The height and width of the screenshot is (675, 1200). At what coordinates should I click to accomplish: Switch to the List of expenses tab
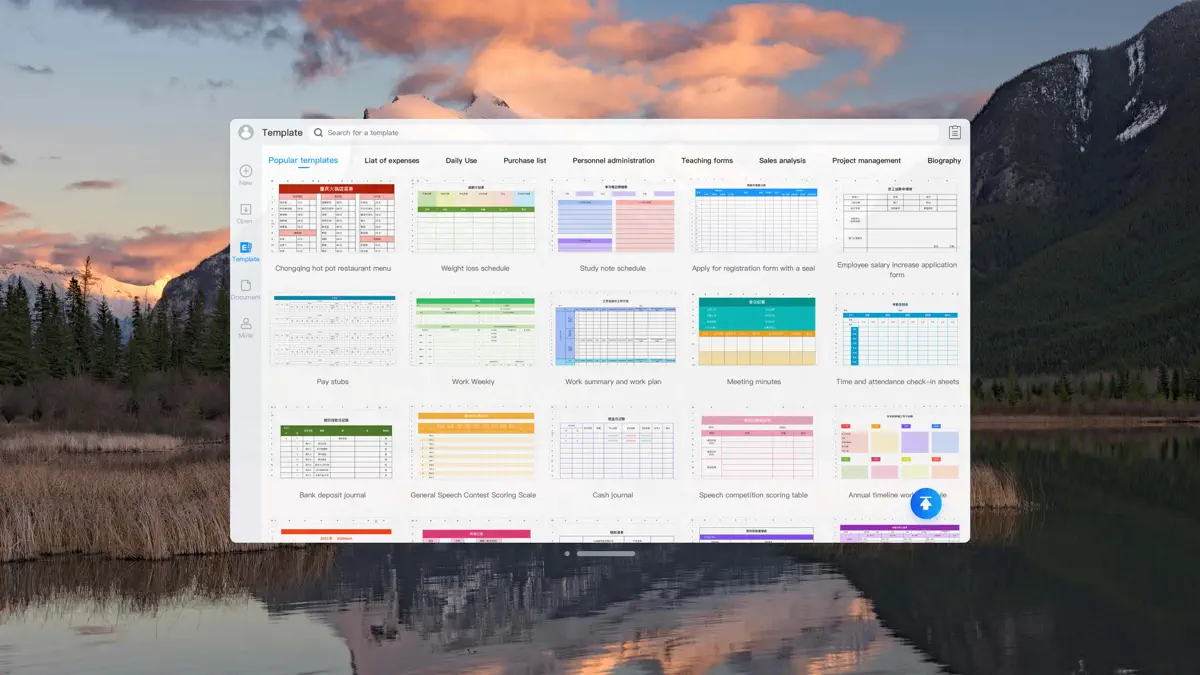point(391,159)
